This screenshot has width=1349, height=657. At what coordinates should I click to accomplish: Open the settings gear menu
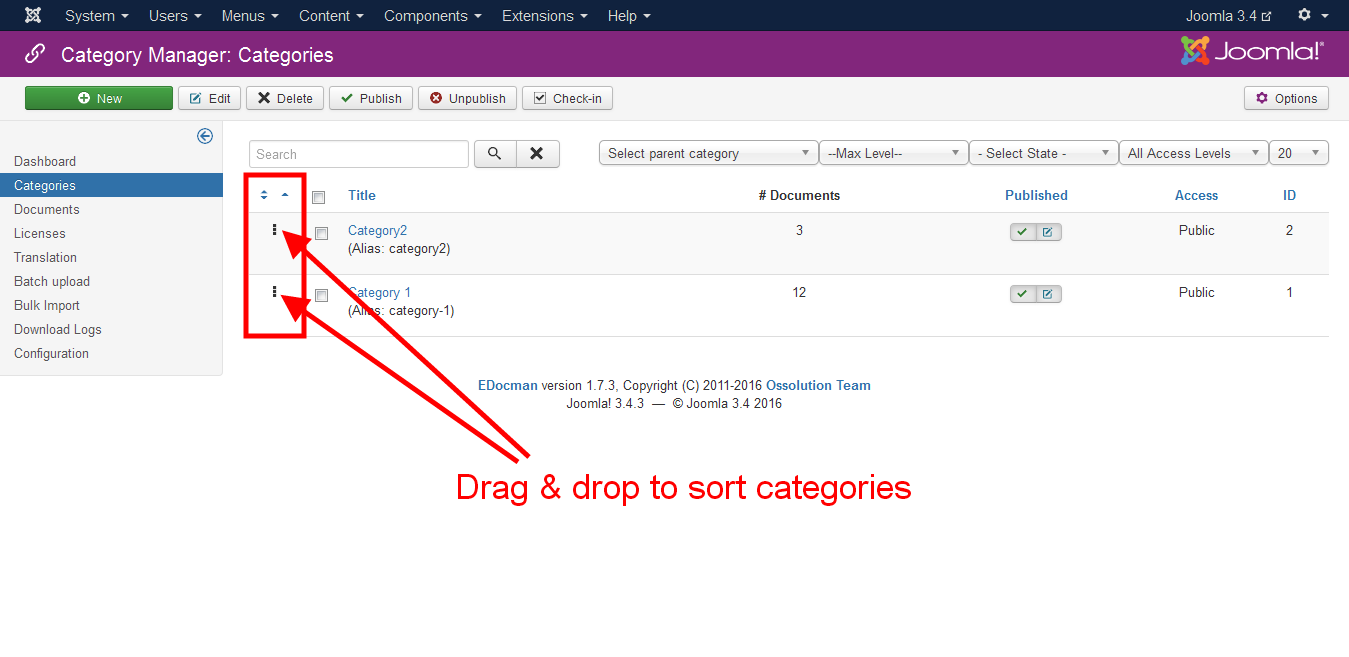coord(1311,15)
